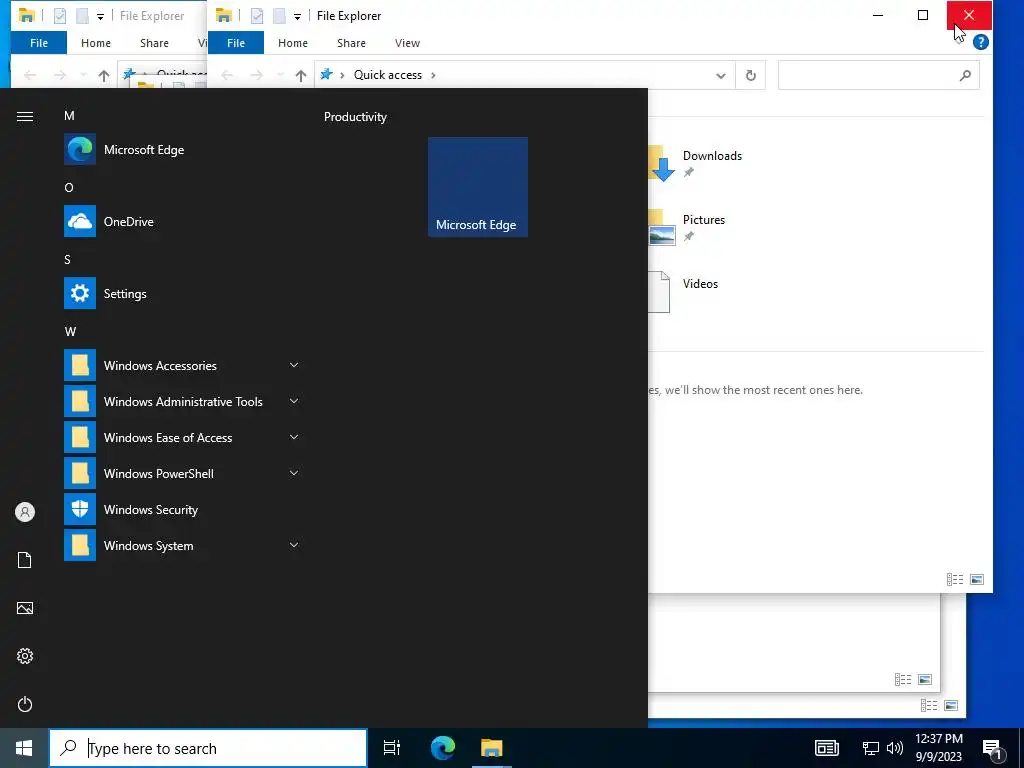Jump to letter W section header
Image resolution: width=1024 pixels, height=768 pixels.
tap(70, 332)
